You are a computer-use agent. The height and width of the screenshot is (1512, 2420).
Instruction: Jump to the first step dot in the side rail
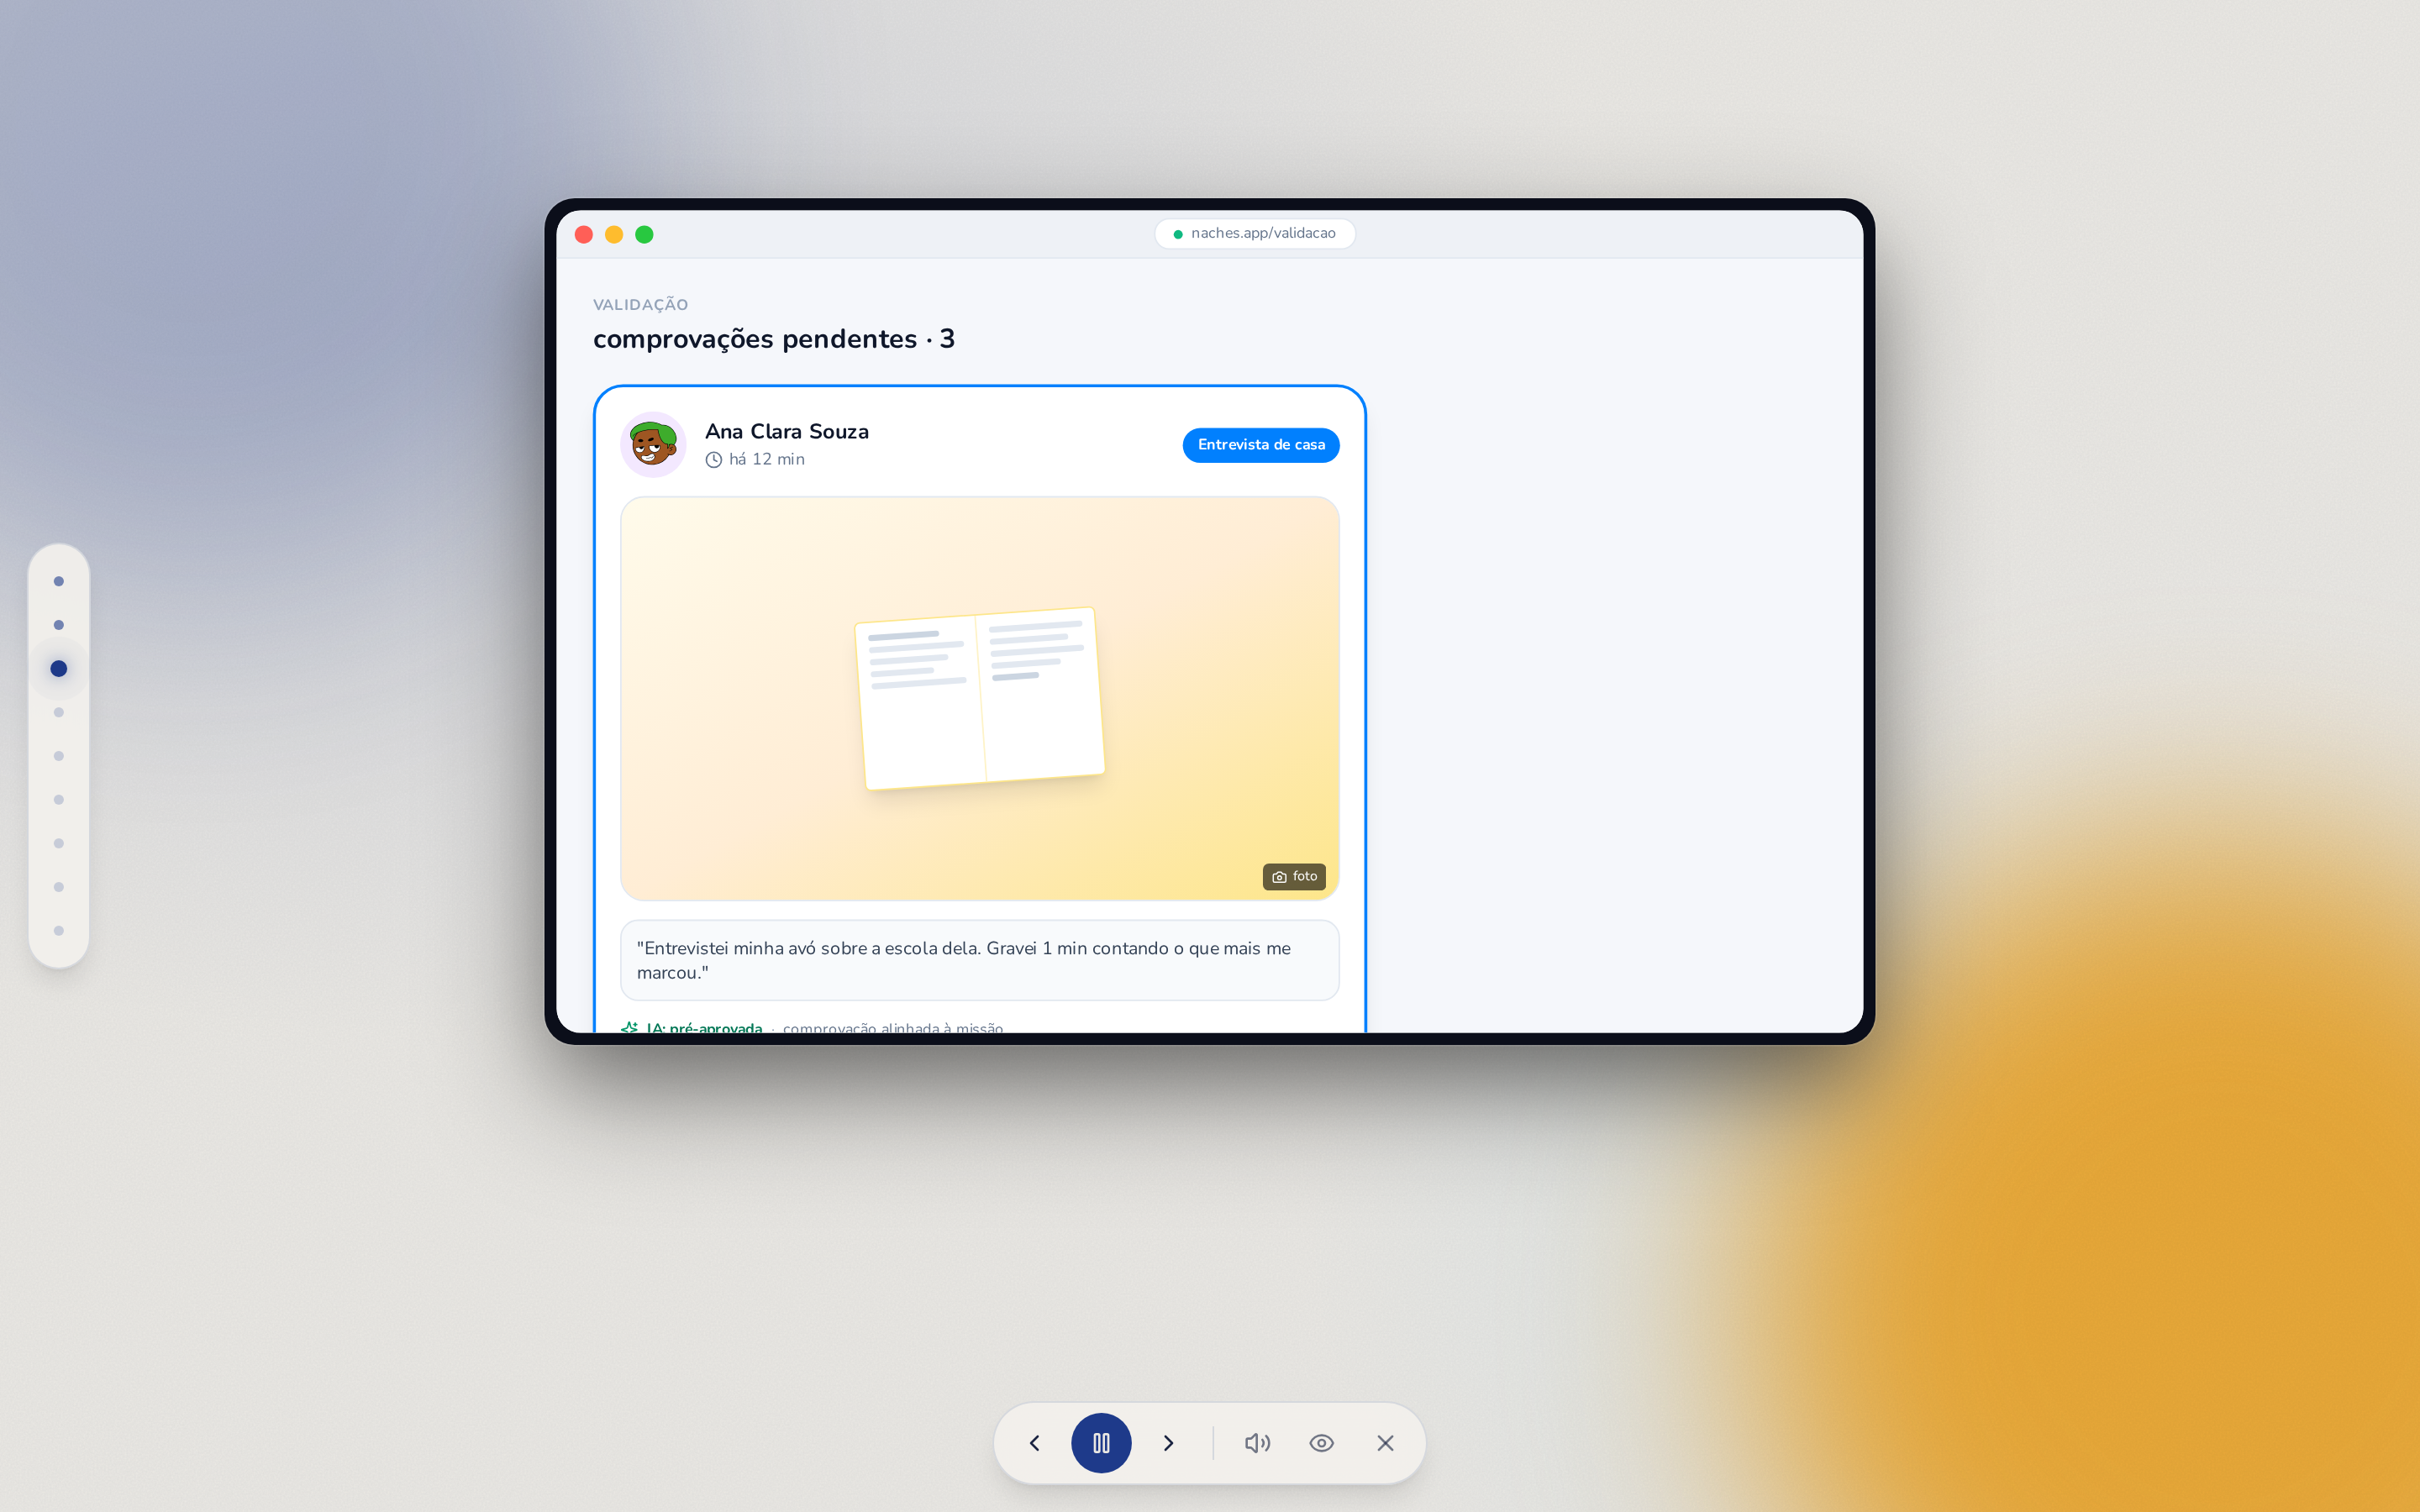59,581
